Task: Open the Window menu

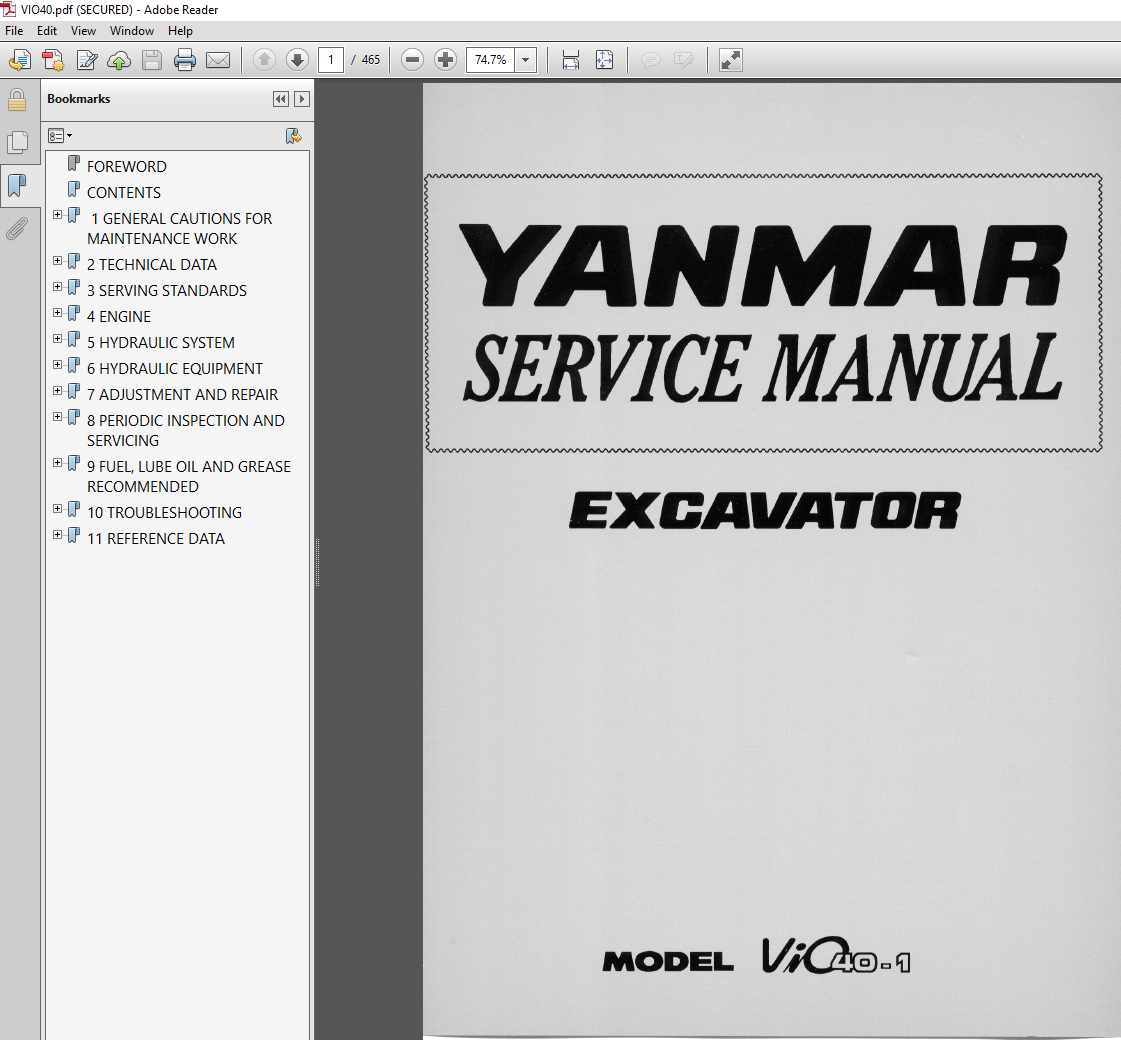Action: click(x=132, y=31)
